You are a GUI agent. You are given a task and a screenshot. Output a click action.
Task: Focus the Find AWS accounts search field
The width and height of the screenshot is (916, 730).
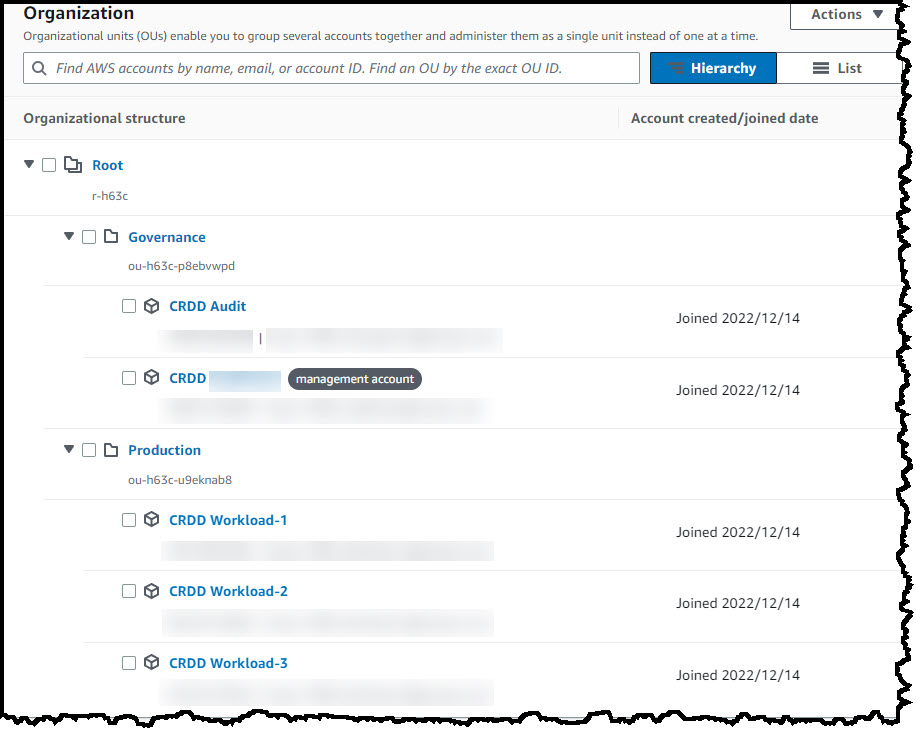(x=331, y=68)
